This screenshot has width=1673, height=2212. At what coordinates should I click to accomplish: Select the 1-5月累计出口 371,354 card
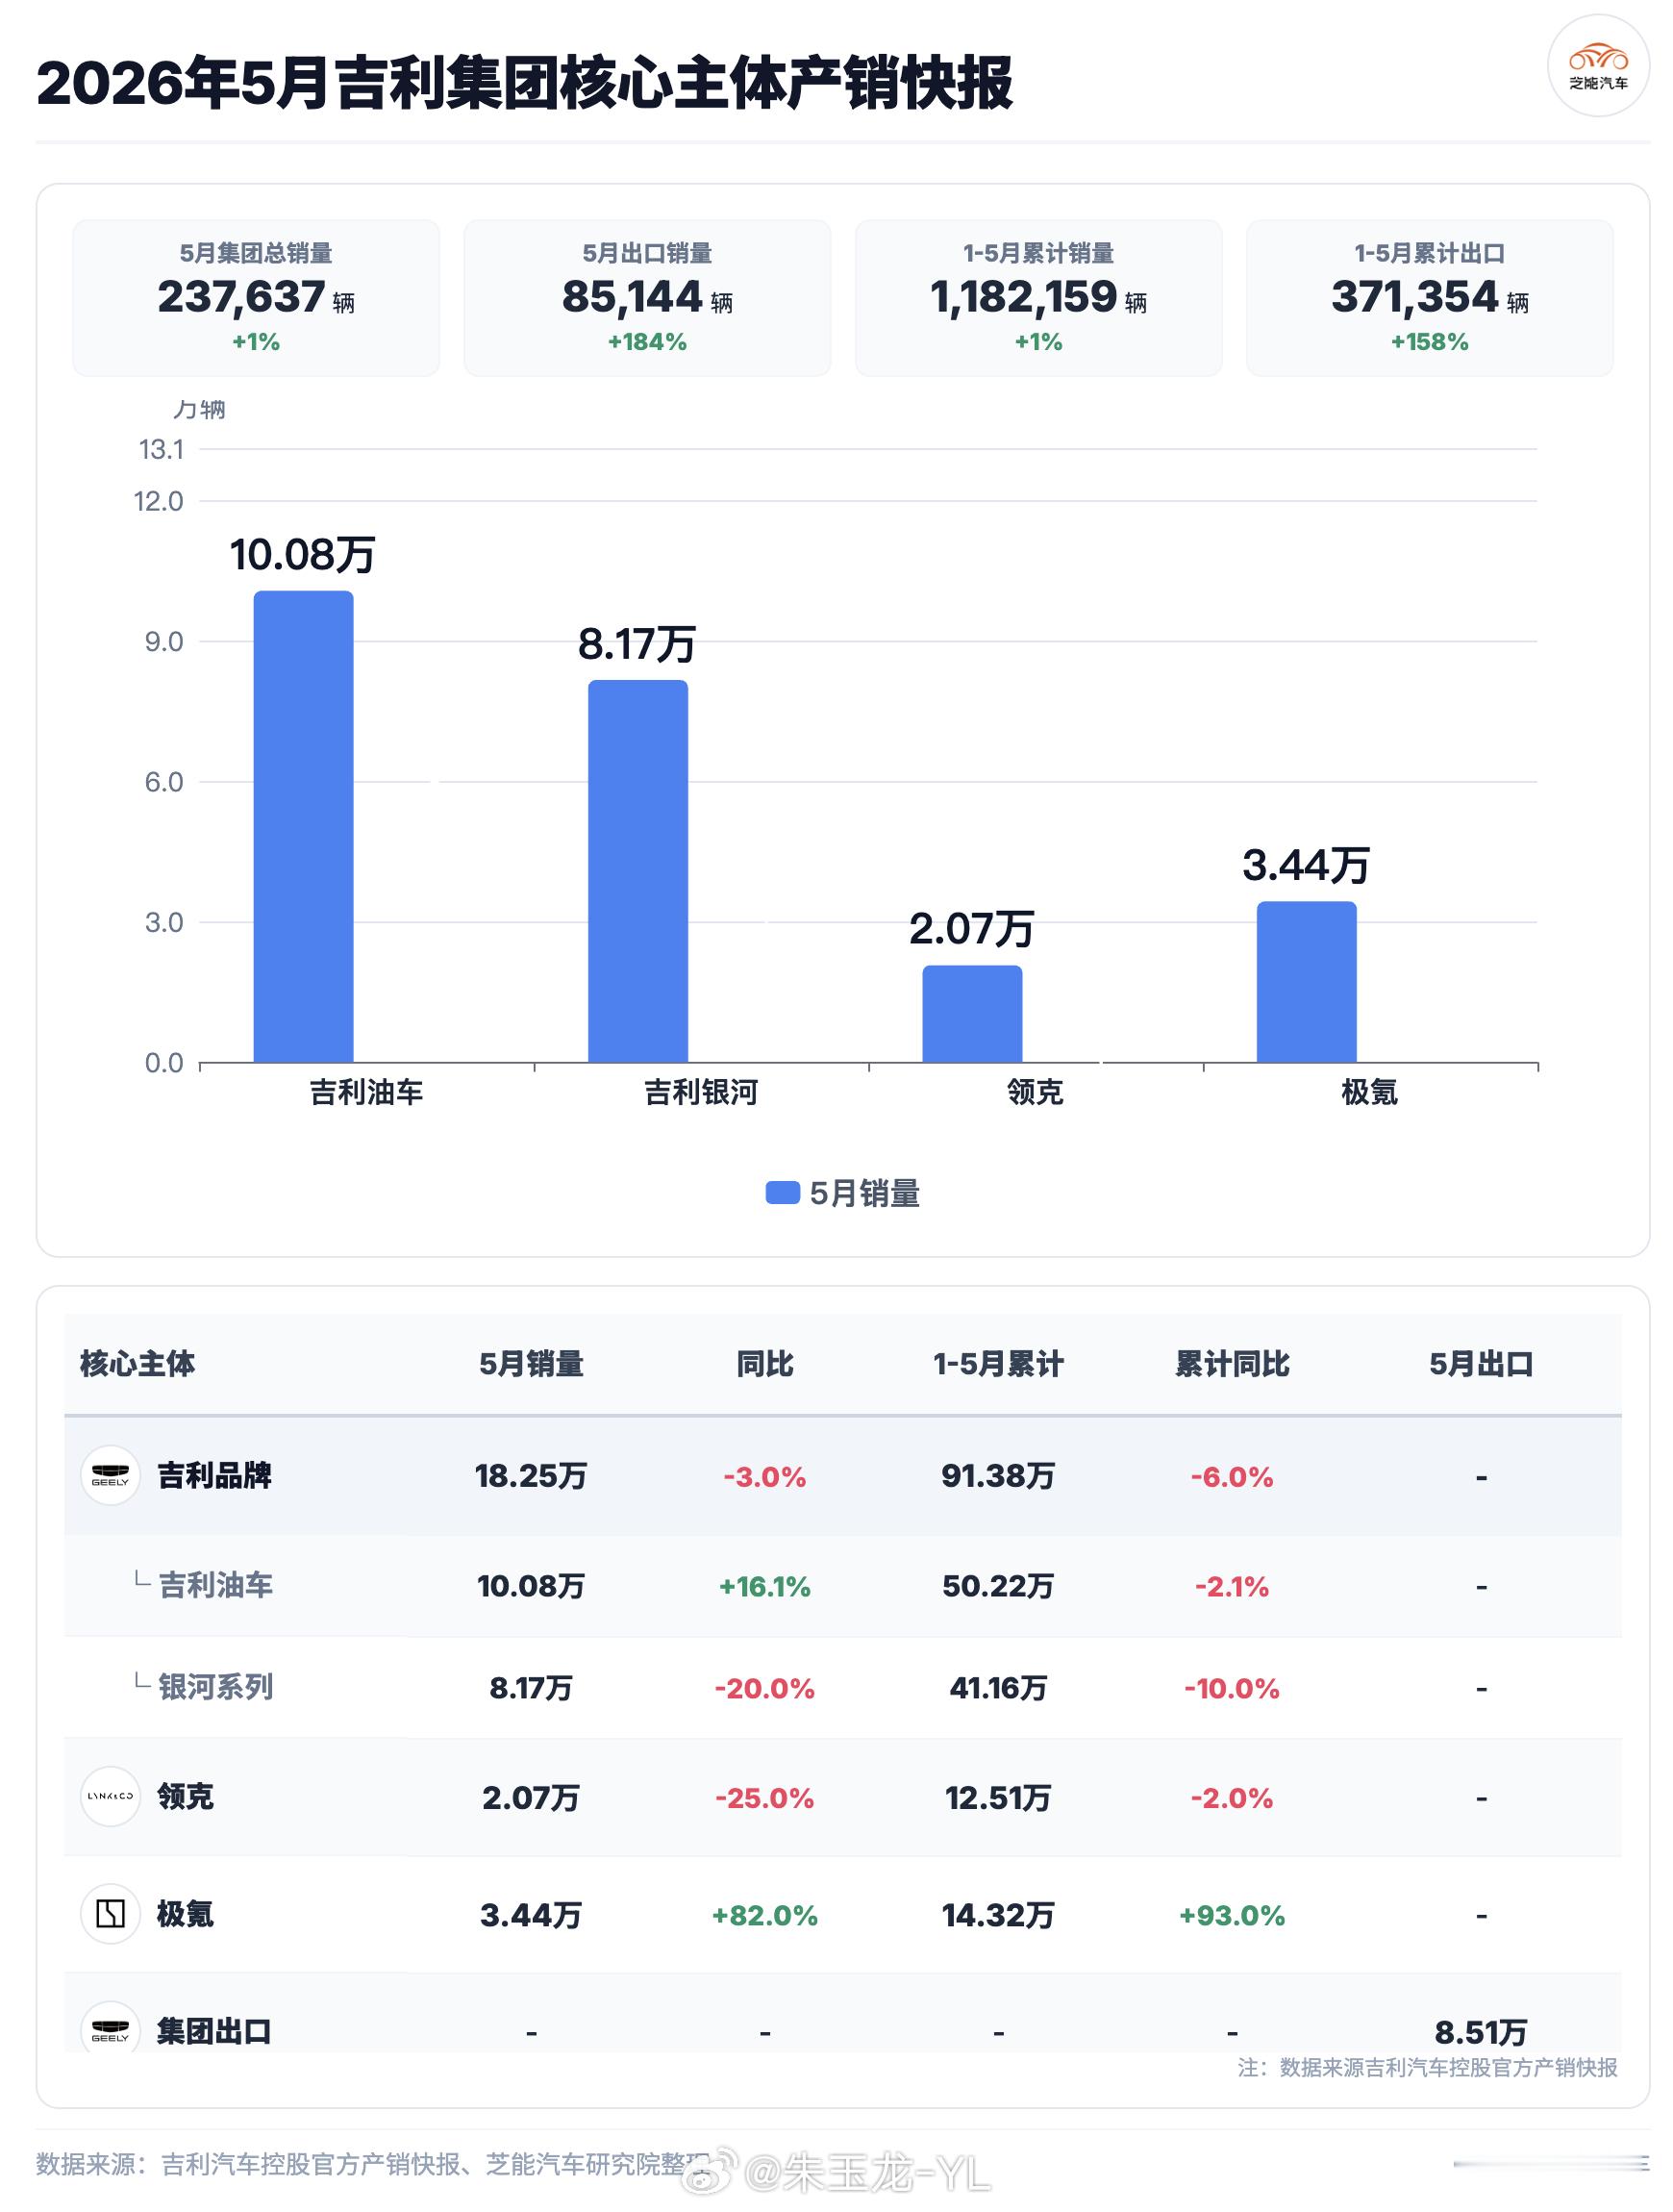(1429, 298)
